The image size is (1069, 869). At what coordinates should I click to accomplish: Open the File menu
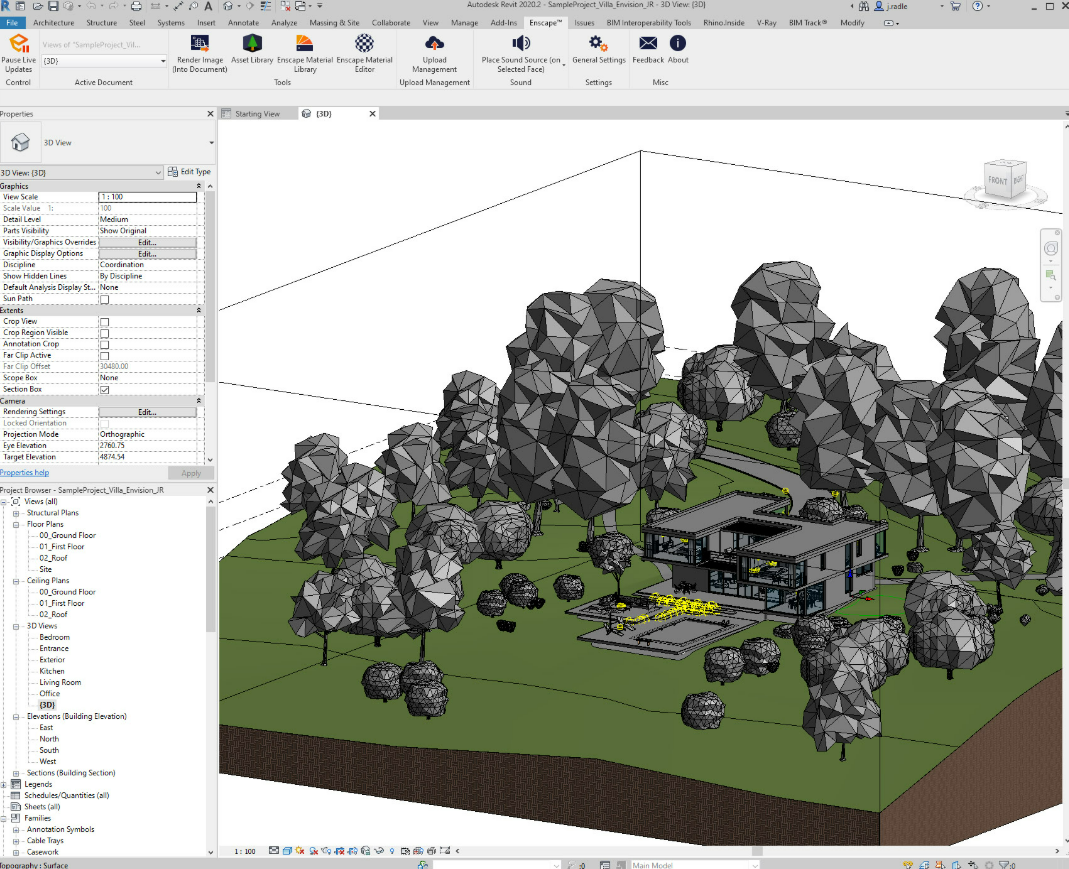click(12, 22)
